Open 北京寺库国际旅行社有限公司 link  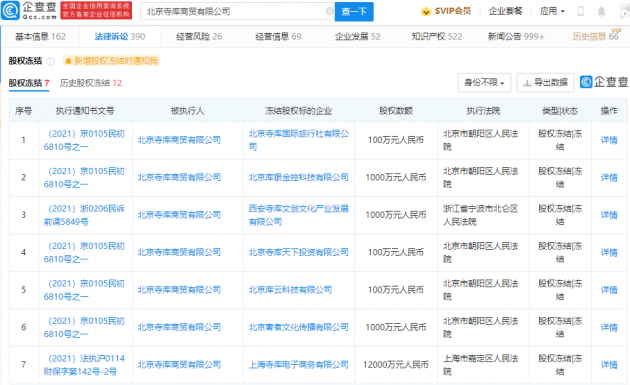tap(299, 140)
